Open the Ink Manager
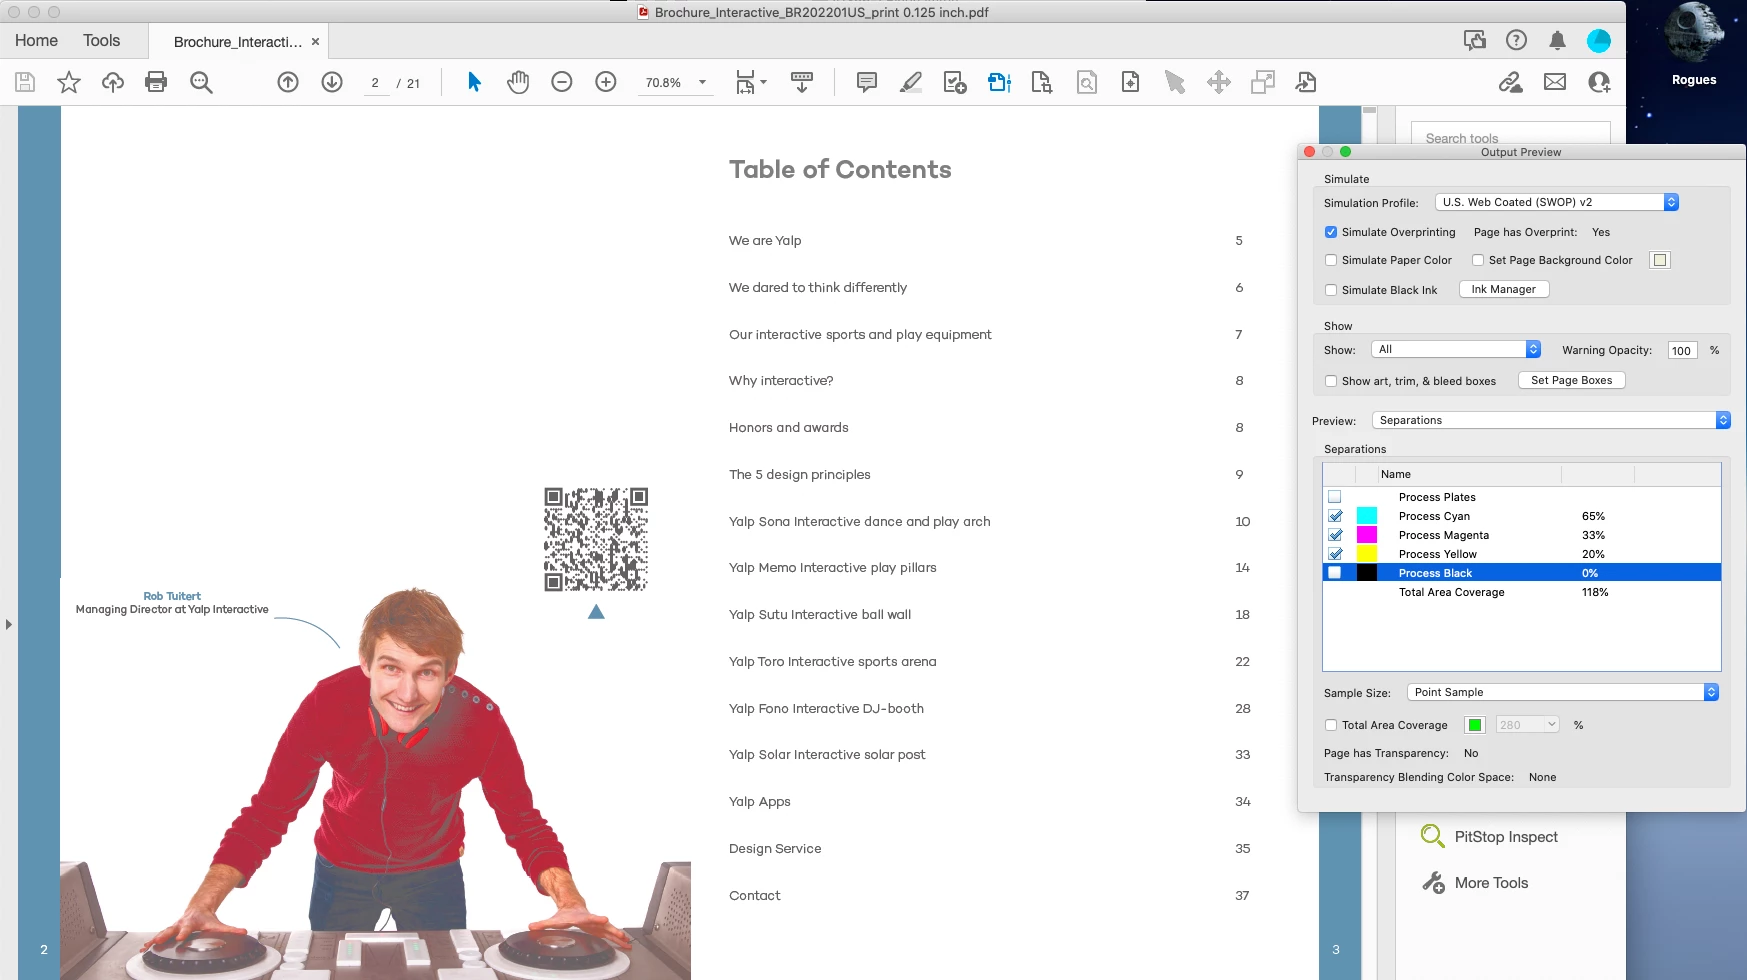The image size is (1747, 980). click(1503, 289)
